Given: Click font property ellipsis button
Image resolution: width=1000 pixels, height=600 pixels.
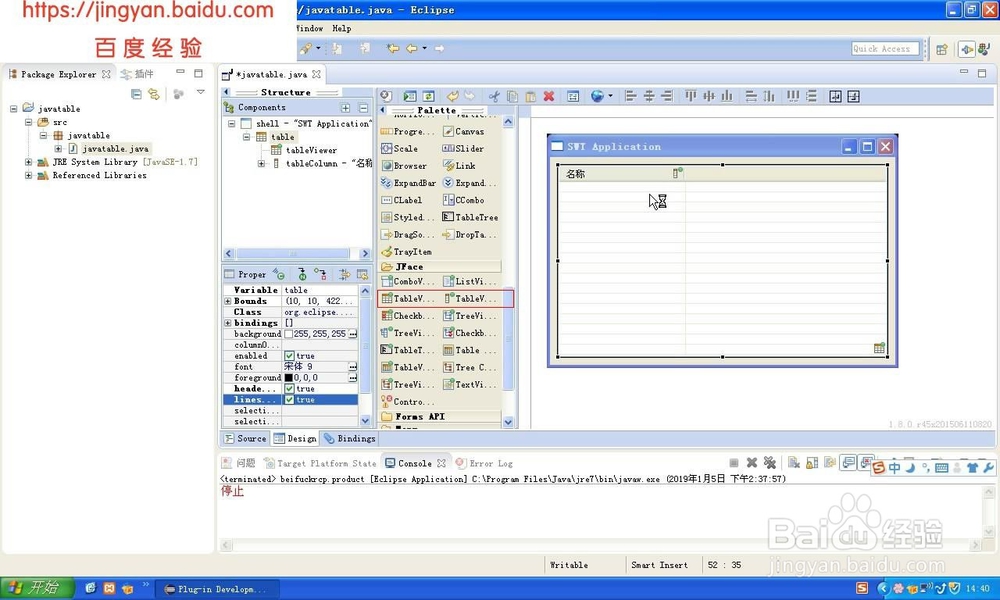Looking at the screenshot, I should [x=353, y=367].
